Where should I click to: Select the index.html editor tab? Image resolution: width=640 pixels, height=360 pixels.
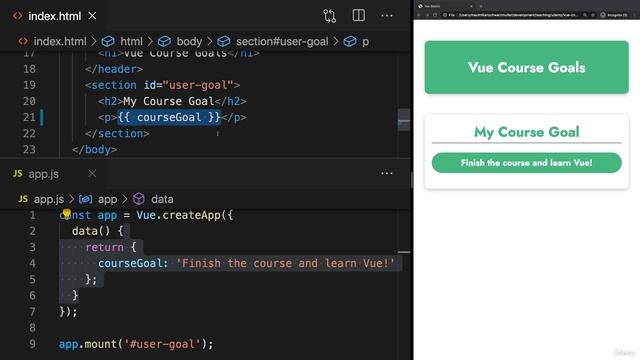55,16
